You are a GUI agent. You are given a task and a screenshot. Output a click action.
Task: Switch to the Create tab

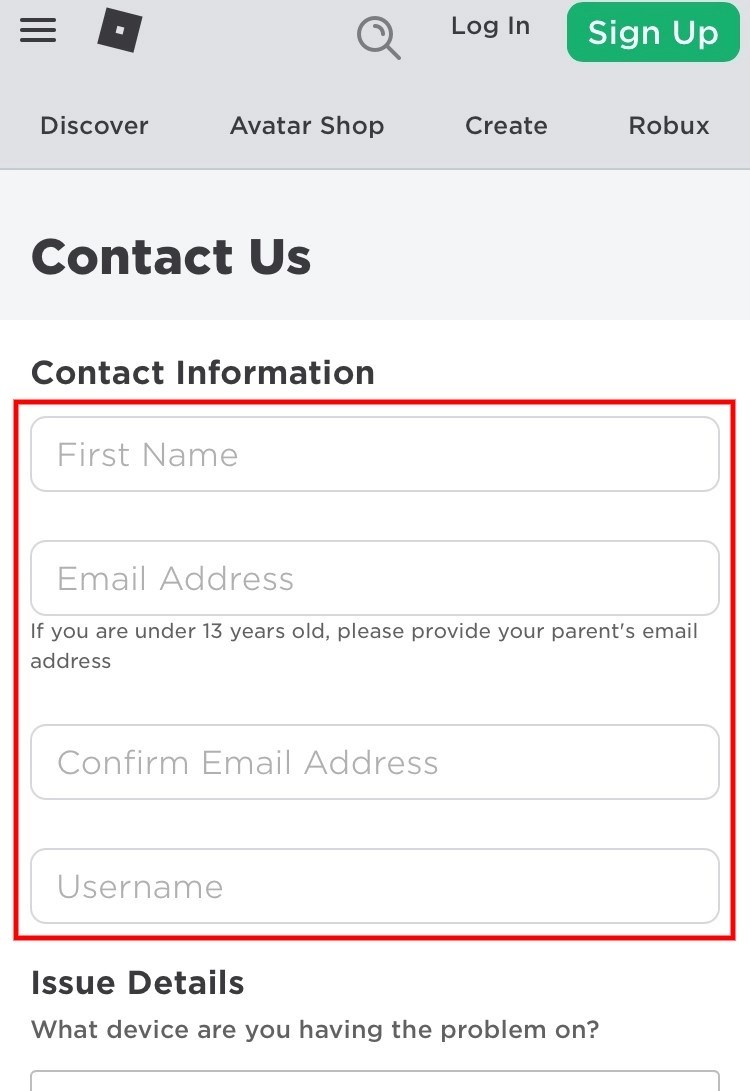(506, 126)
